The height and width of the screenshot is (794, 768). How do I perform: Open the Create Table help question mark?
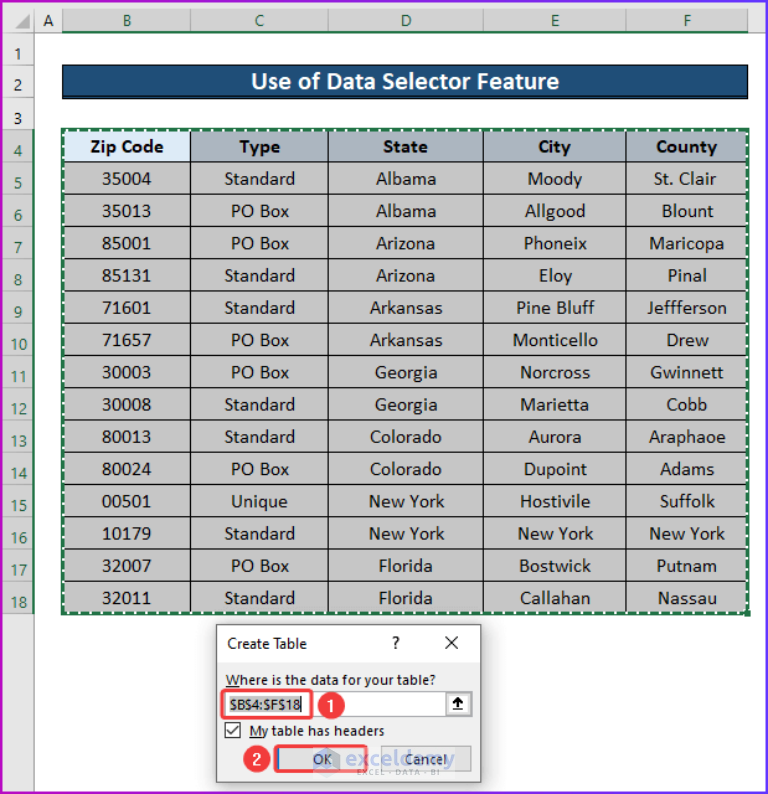396,643
